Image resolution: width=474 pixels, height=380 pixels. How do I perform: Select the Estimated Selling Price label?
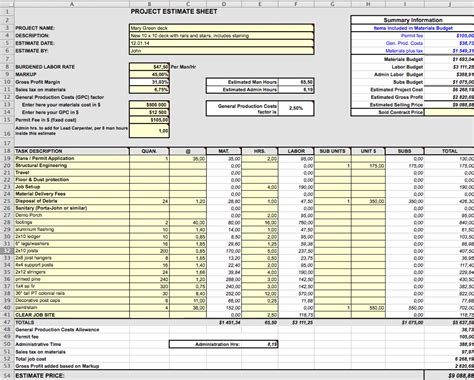[x=396, y=105]
